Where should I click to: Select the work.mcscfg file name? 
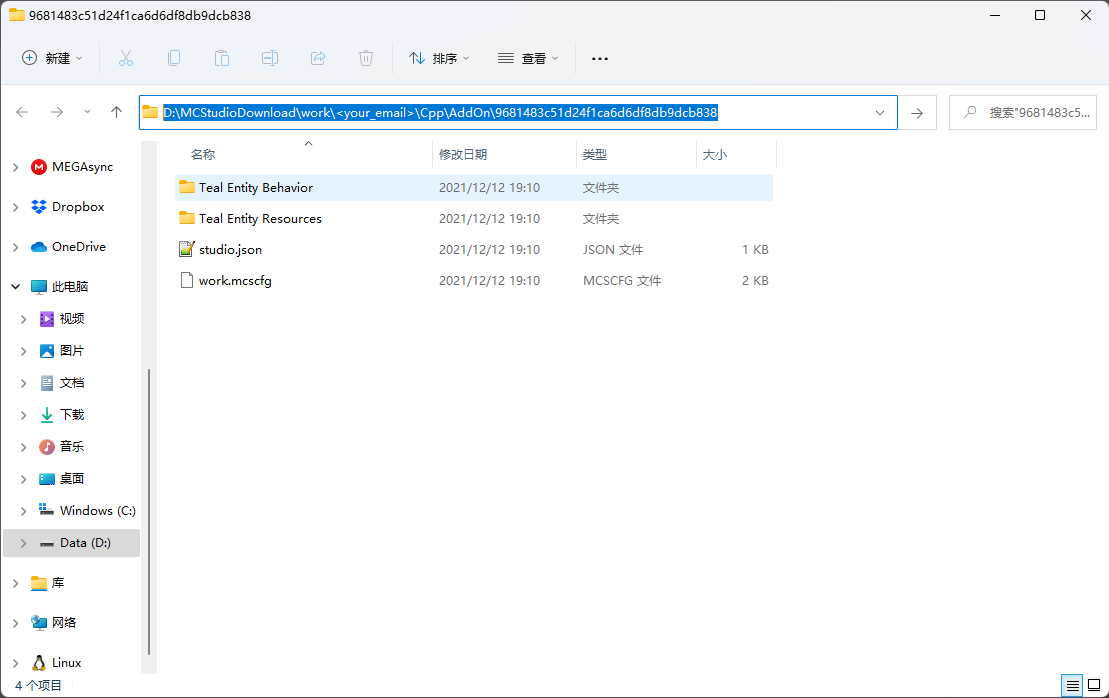coord(235,281)
